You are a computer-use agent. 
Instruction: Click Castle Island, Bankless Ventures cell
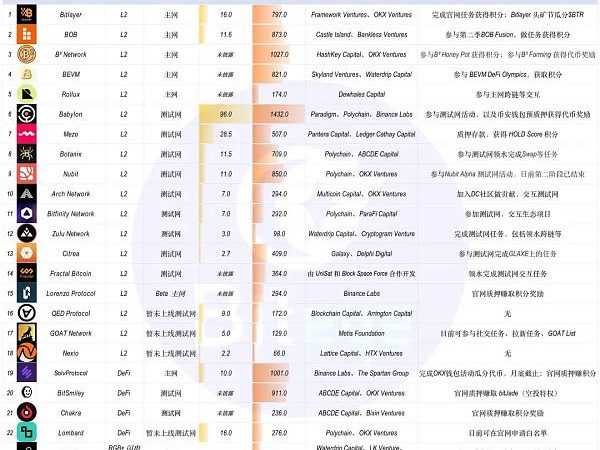coord(361,34)
